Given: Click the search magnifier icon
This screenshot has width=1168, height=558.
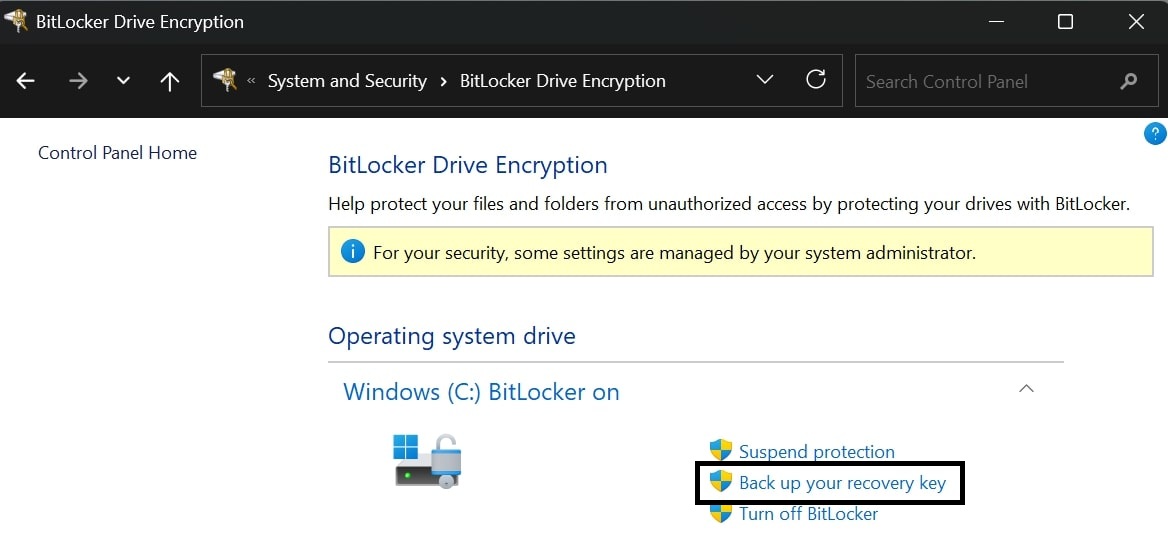Looking at the screenshot, I should point(1129,81).
